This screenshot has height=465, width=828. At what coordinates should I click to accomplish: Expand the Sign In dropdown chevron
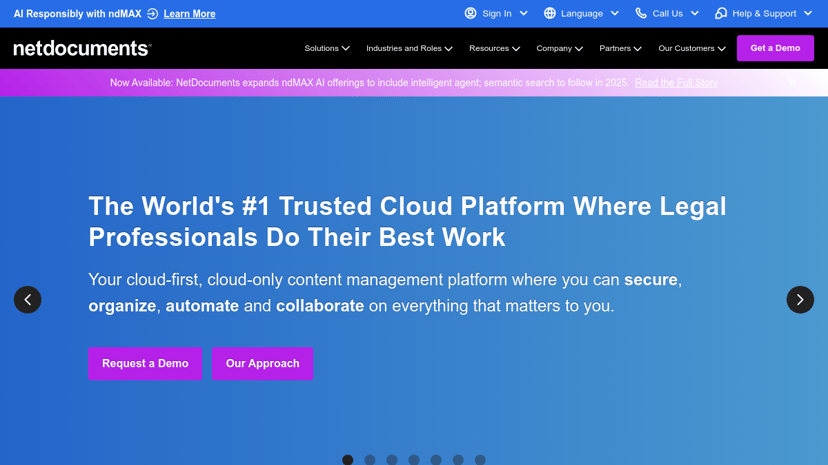coord(523,13)
